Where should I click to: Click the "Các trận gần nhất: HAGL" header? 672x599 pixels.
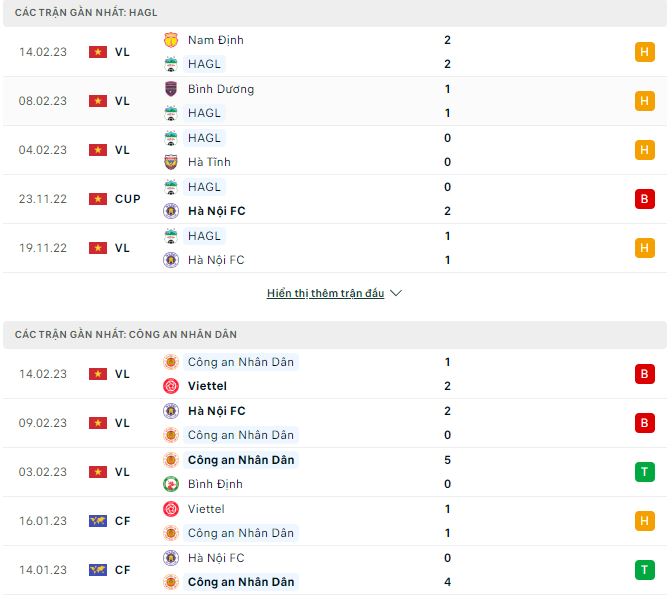pyautogui.click(x=88, y=13)
